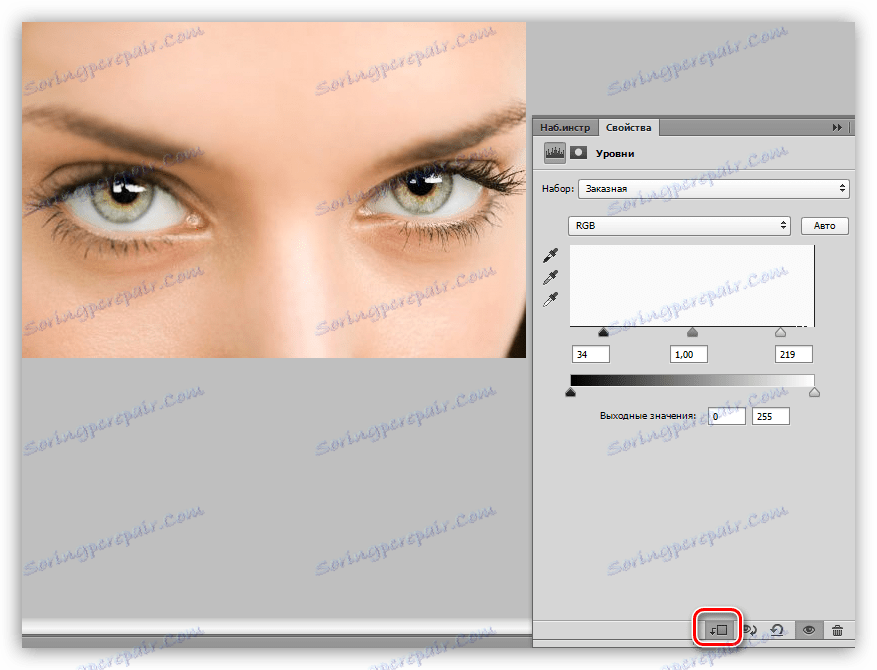This screenshot has height=670, width=877.
Task: Switch to the Наб.инстр tab
Action: [x=565, y=128]
